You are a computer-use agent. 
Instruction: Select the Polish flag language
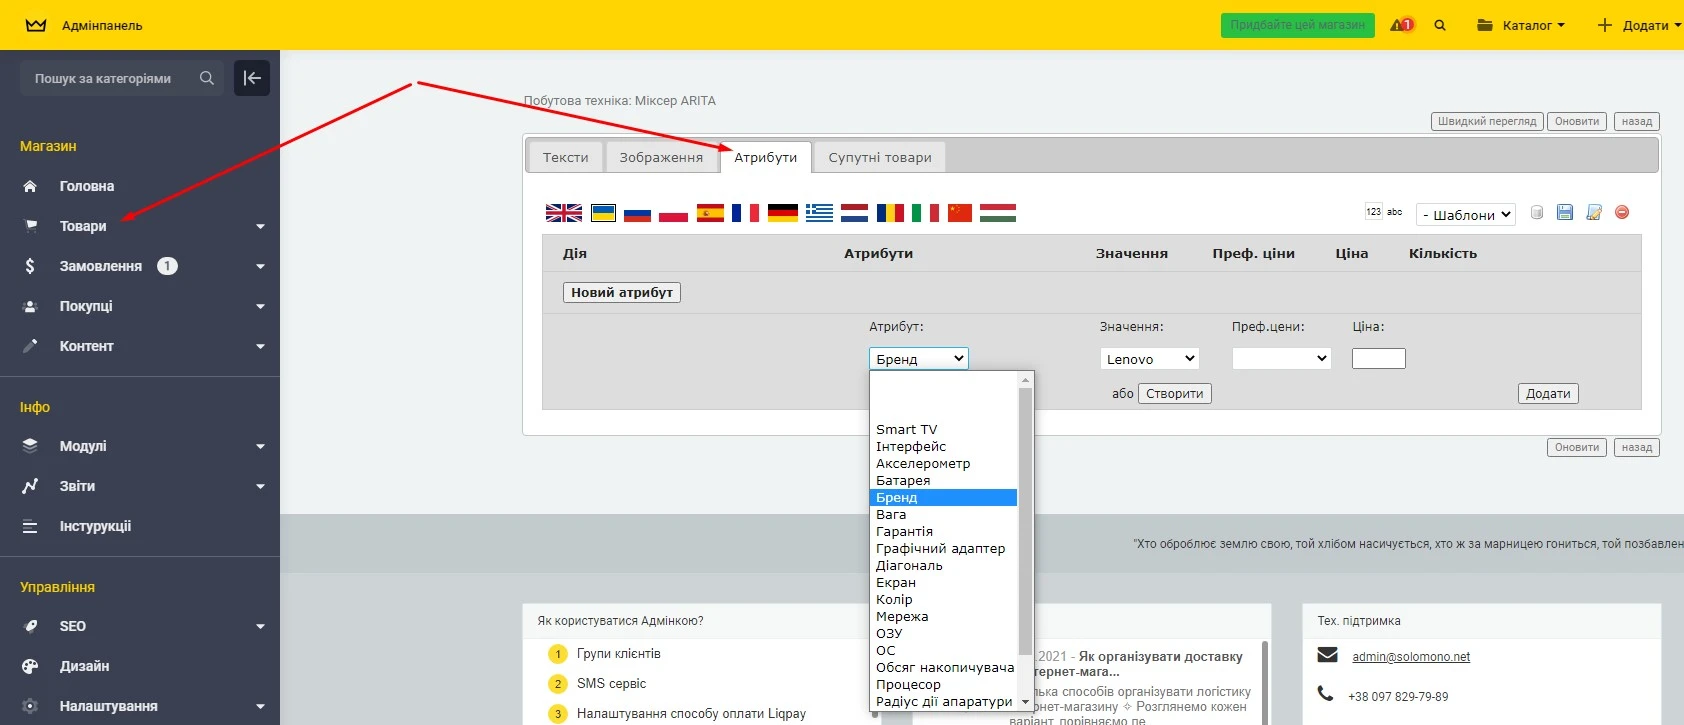coord(673,213)
